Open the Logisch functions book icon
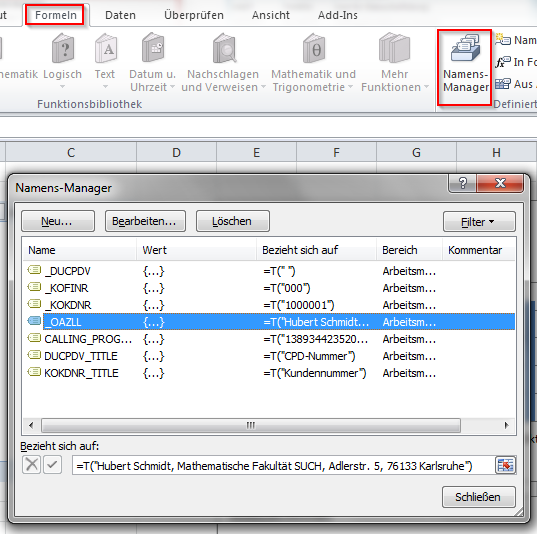Image resolution: width=537 pixels, height=534 pixels. 63,48
